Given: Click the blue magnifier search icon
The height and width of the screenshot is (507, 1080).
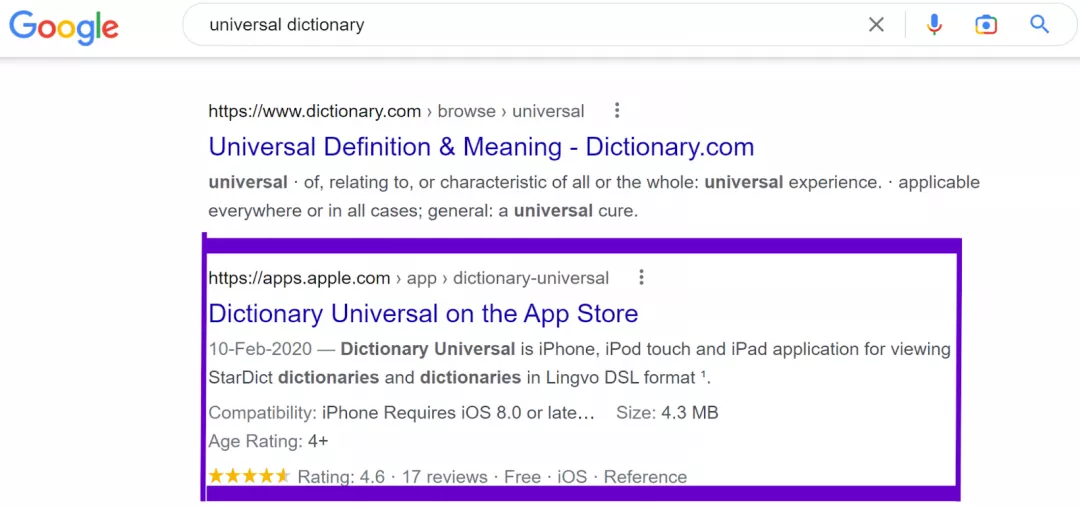Looking at the screenshot, I should coord(1039,25).
